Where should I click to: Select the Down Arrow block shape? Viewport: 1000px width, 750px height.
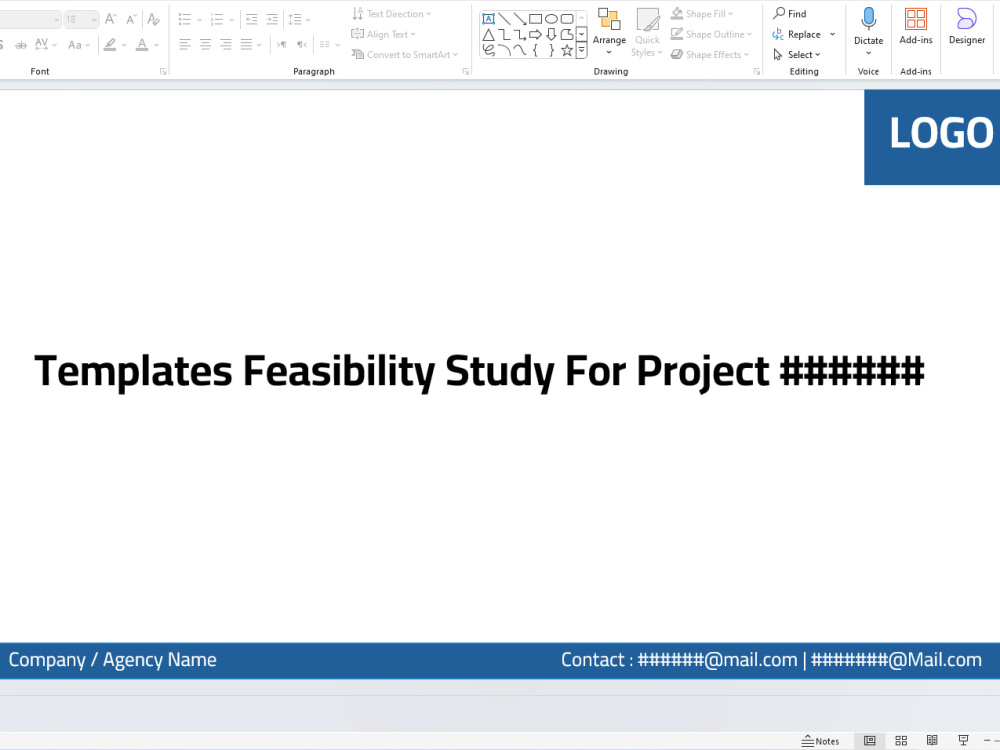tap(551, 34)
